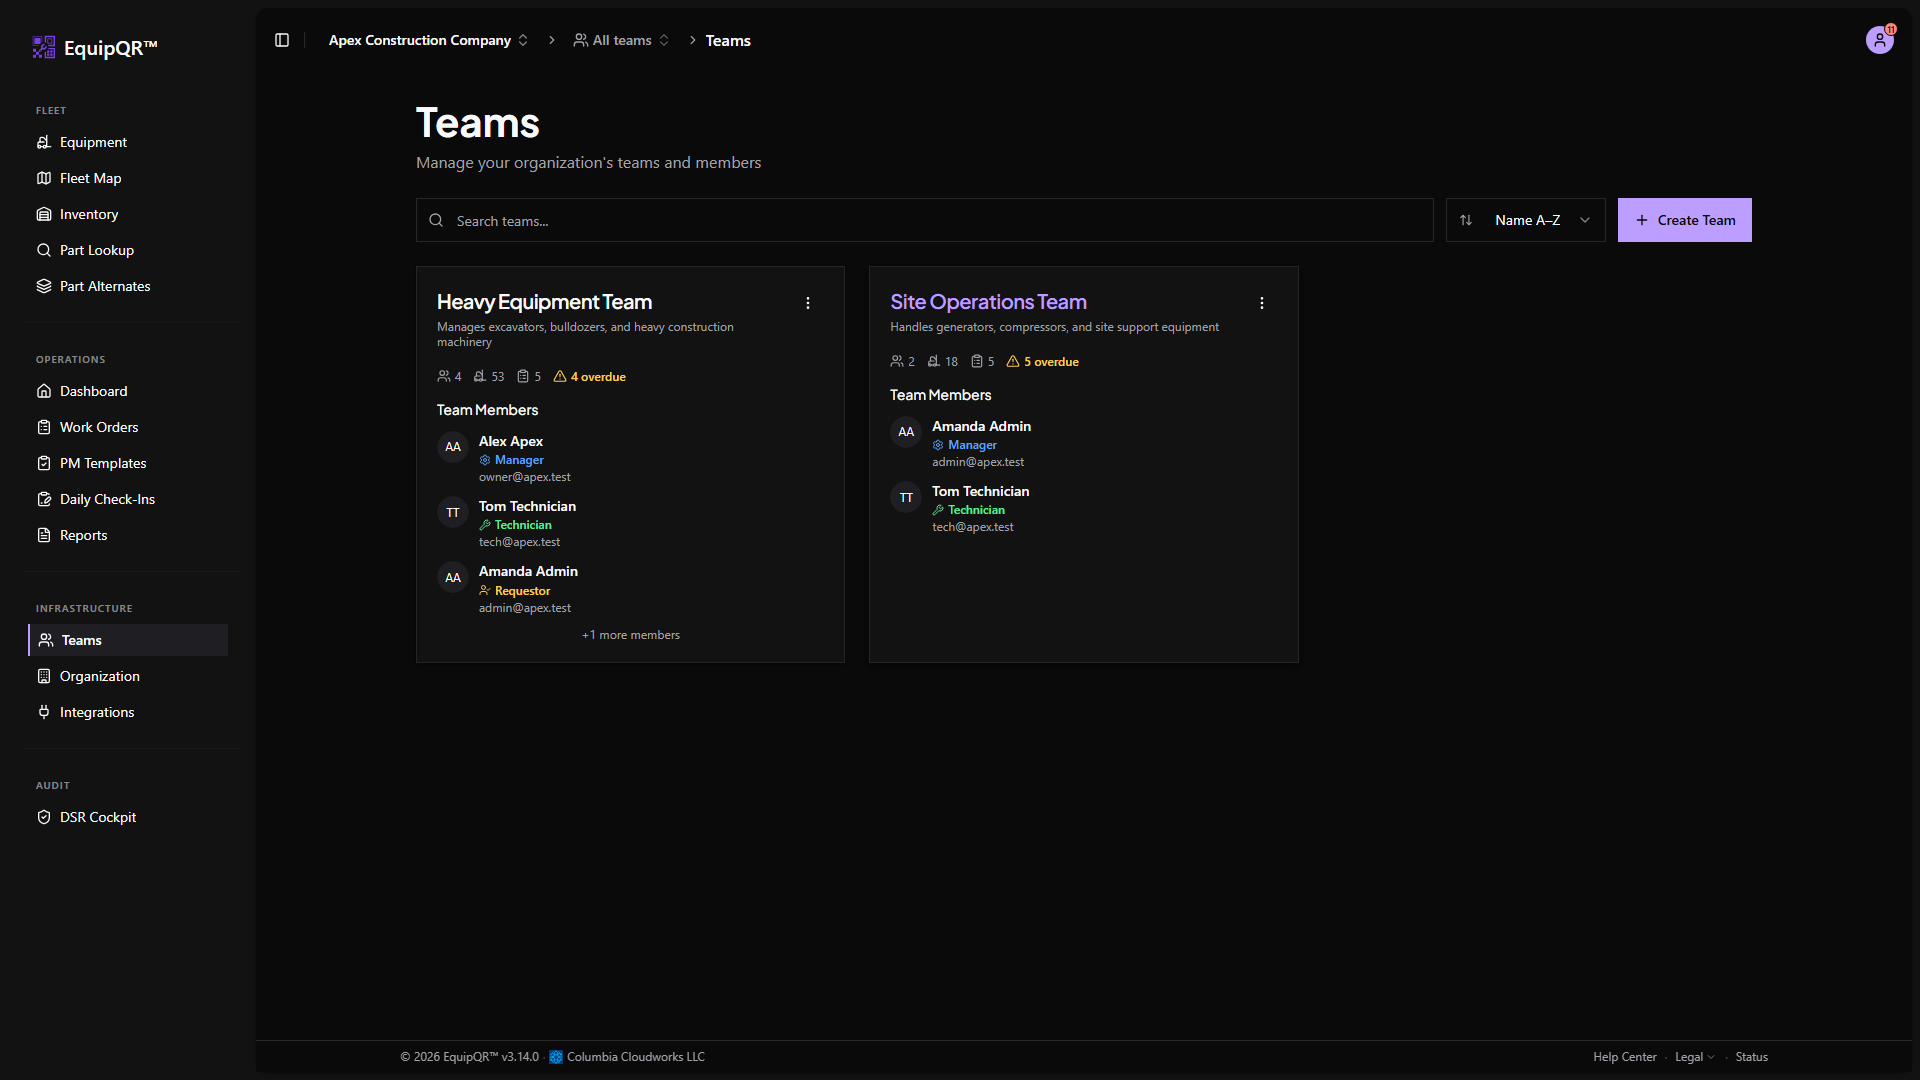This screenshot has width=1920, height=1080.
Task: Expand Apex Construction Company organization switcher
Action: tap(428, 40)
